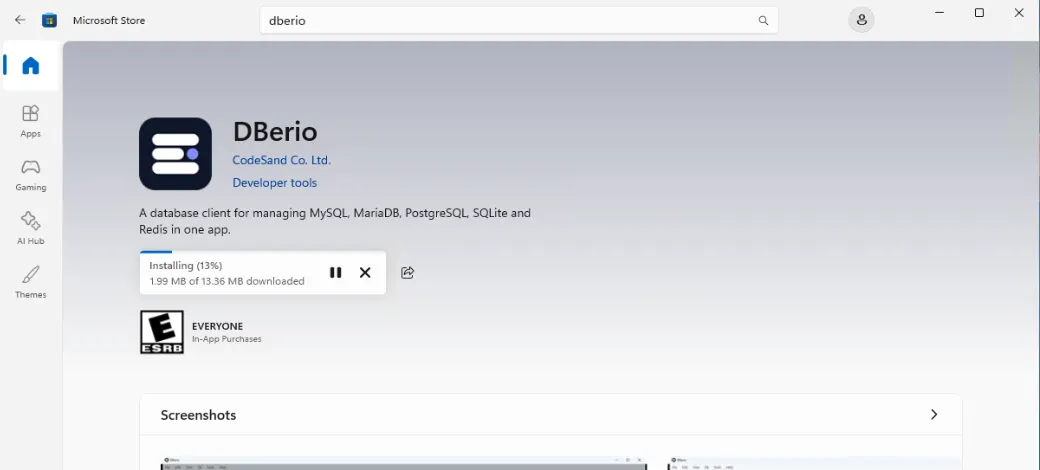1040x470 pixels.
Task: Cancel the DBerio installation
Action: pos(365,272)
